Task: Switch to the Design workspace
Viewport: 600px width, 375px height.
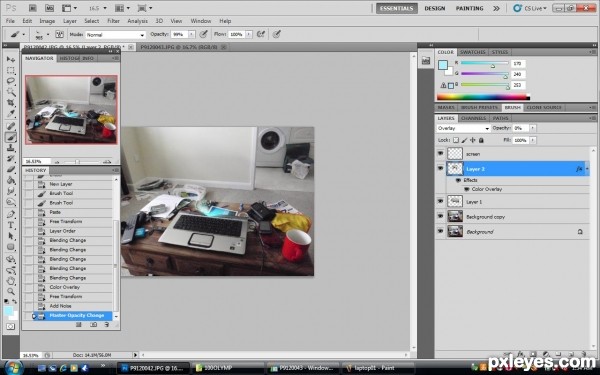Action: (x=435, y=8)
